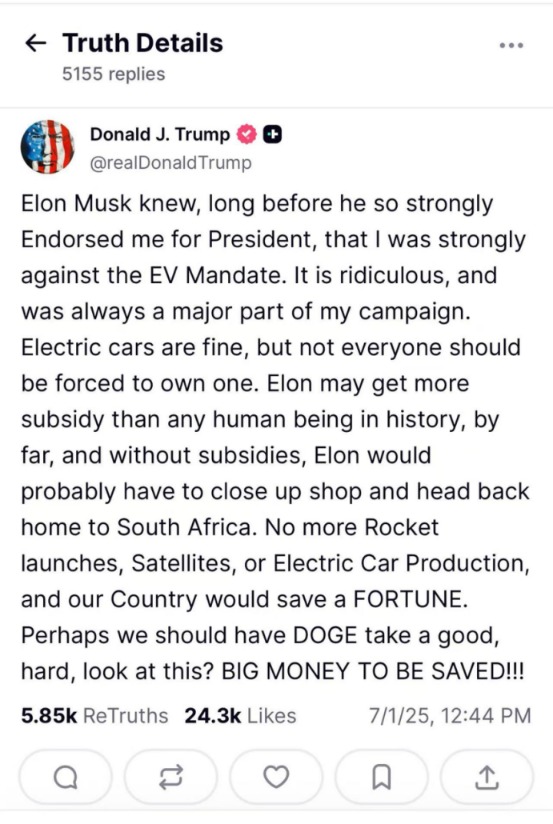View the 24.3k Likes list

(x=240, y=716)
